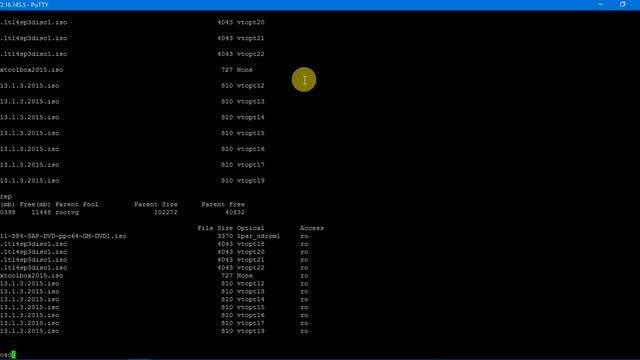640x360 pixels.
Task: Click the ro access value for vtopt22
Action: [x=304, y=268]
